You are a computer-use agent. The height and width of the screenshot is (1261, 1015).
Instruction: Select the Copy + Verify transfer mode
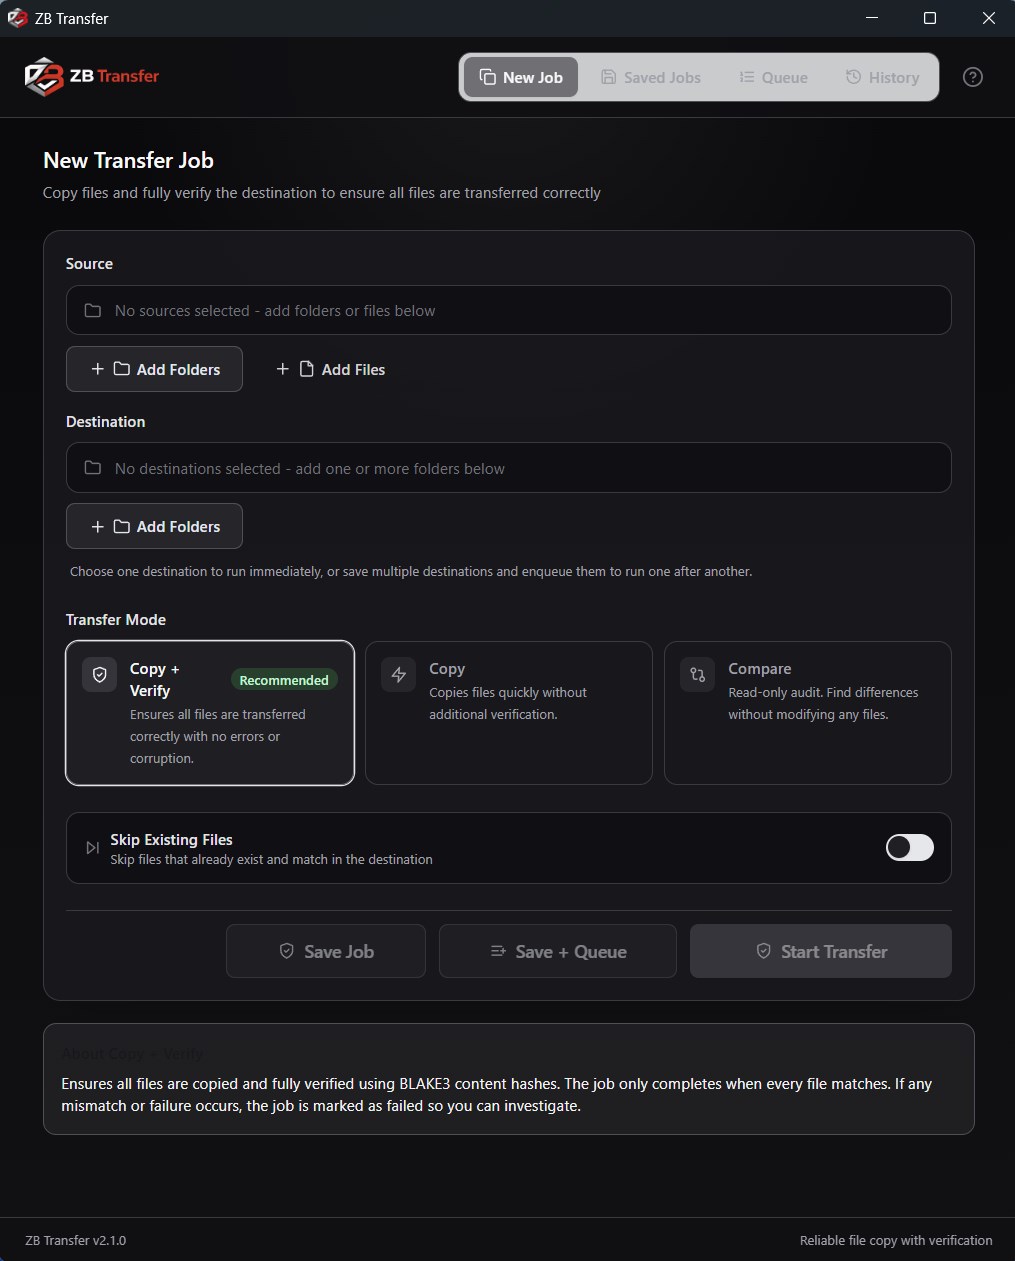pyautogui.click(x=210, y=713)
